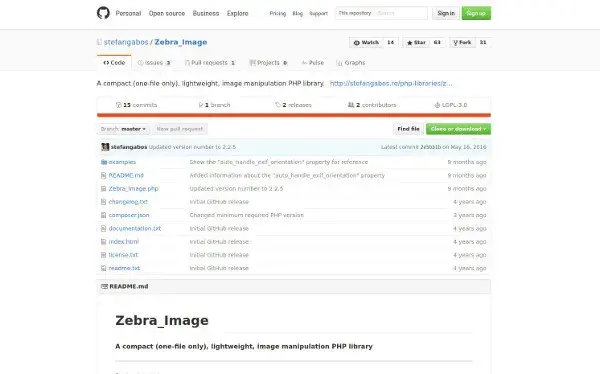Click the Watch button
The width and height of the screenshot is (600, 374).
tap(366, 42)
